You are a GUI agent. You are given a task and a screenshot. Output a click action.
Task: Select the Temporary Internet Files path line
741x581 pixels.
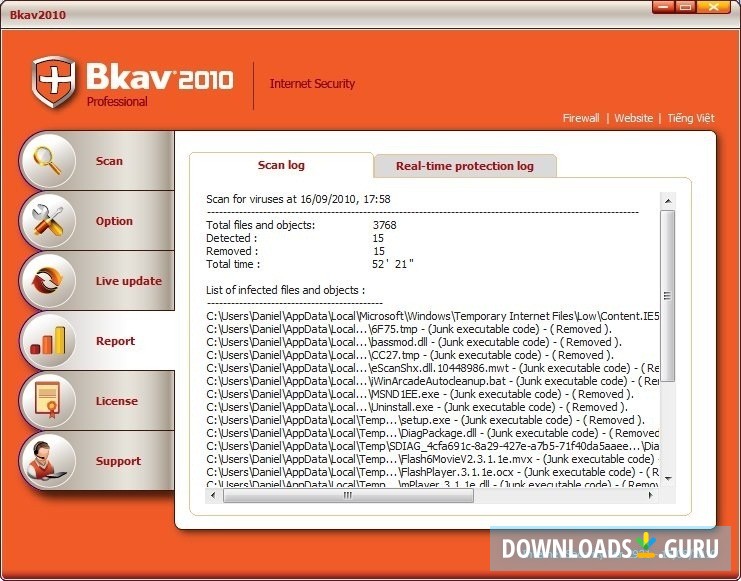(432, 316)
